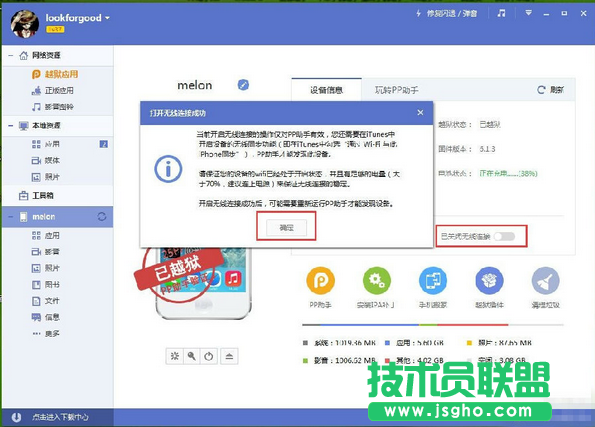Screen dimensions: 595x427
Task: Open device 影音 under melon
Action: 46,252
